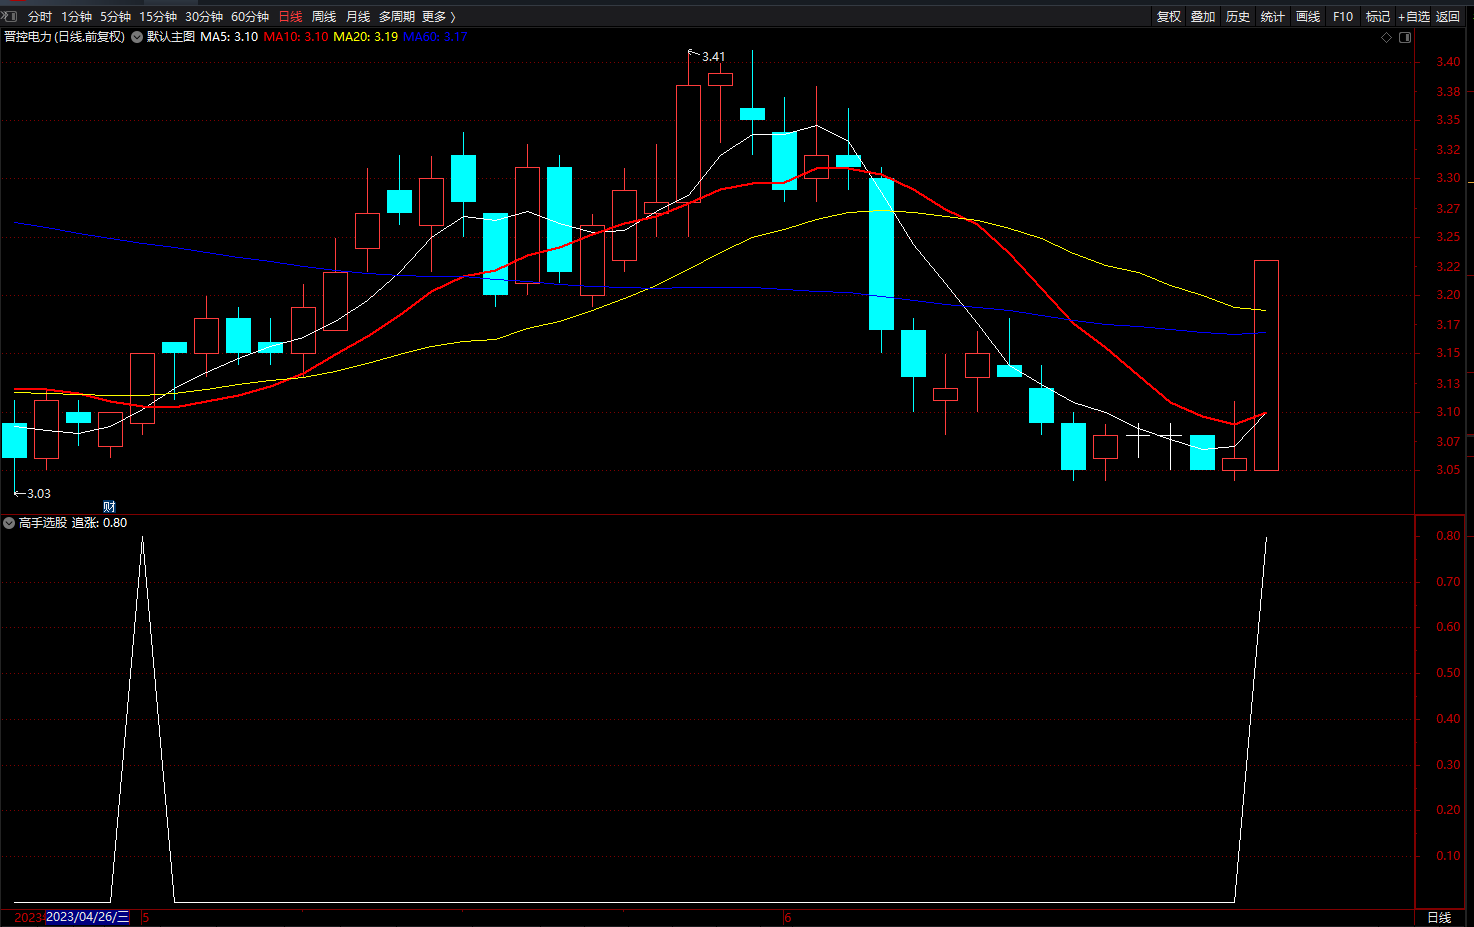Click the 统计 statistics button

pos(1273,17)
